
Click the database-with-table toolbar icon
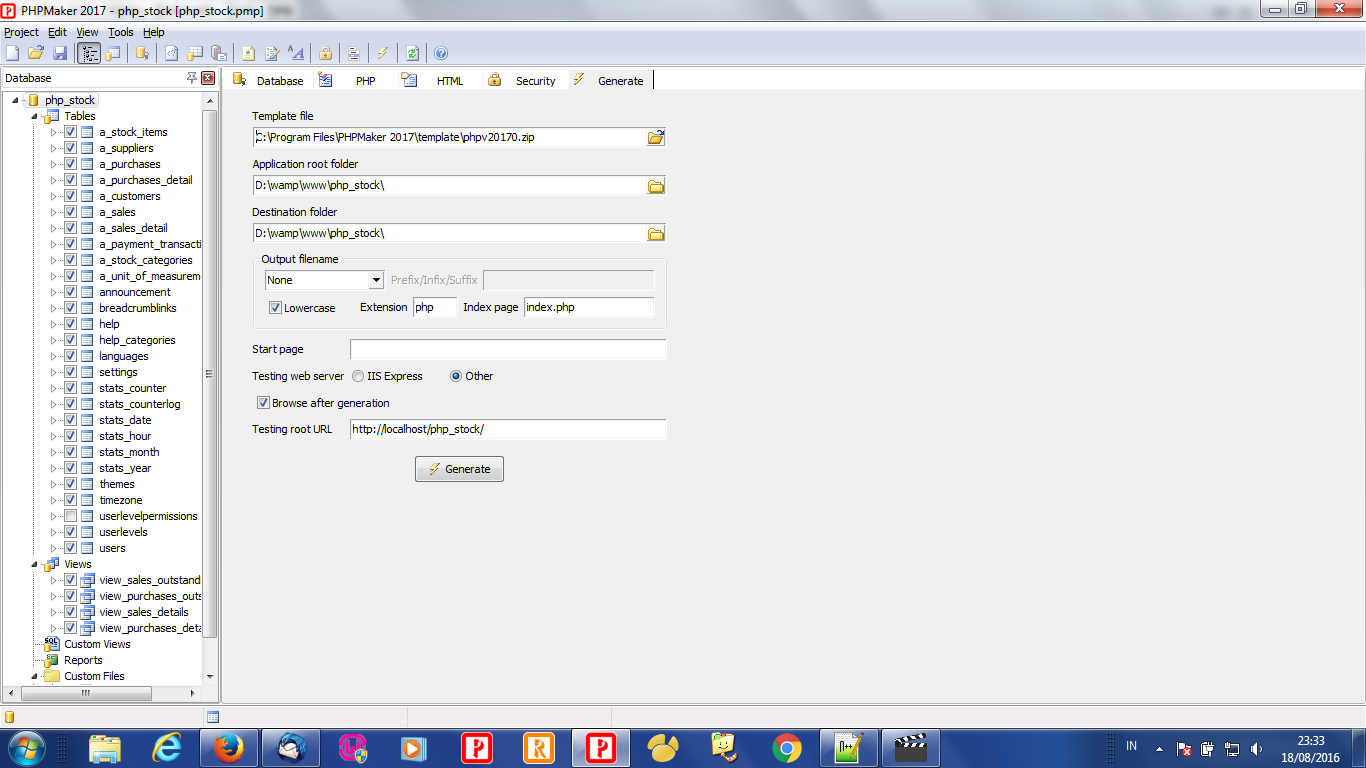pos(113,53)
